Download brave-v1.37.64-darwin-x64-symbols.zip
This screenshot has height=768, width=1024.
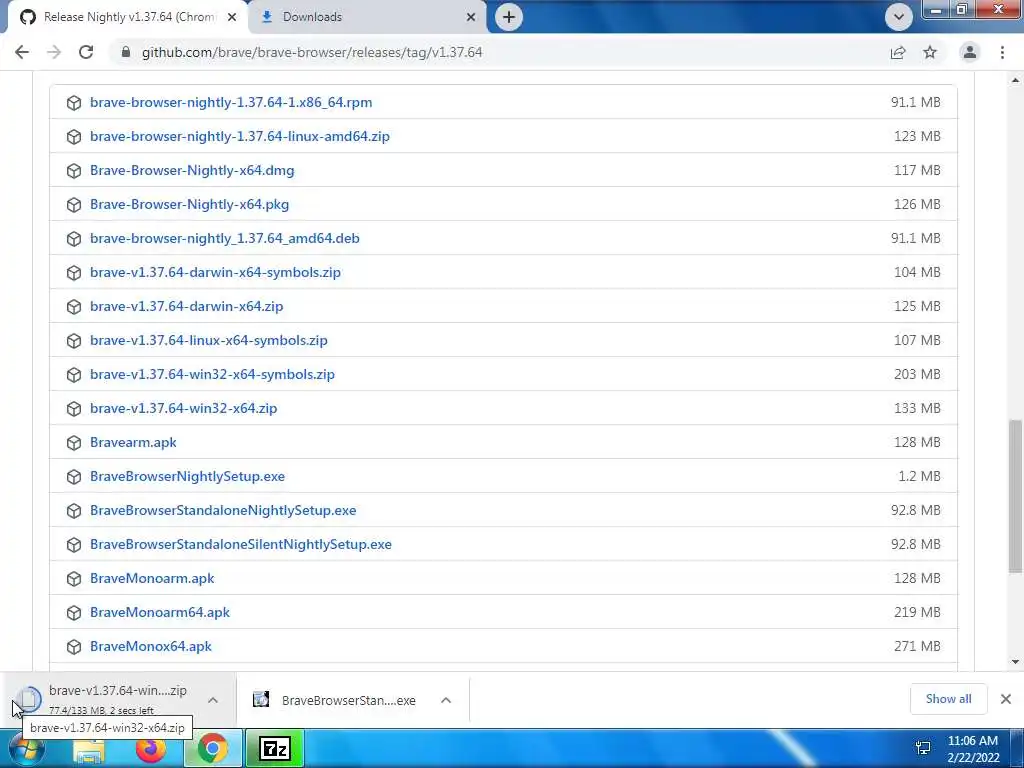pyautogui.click(x=216, y=272)
